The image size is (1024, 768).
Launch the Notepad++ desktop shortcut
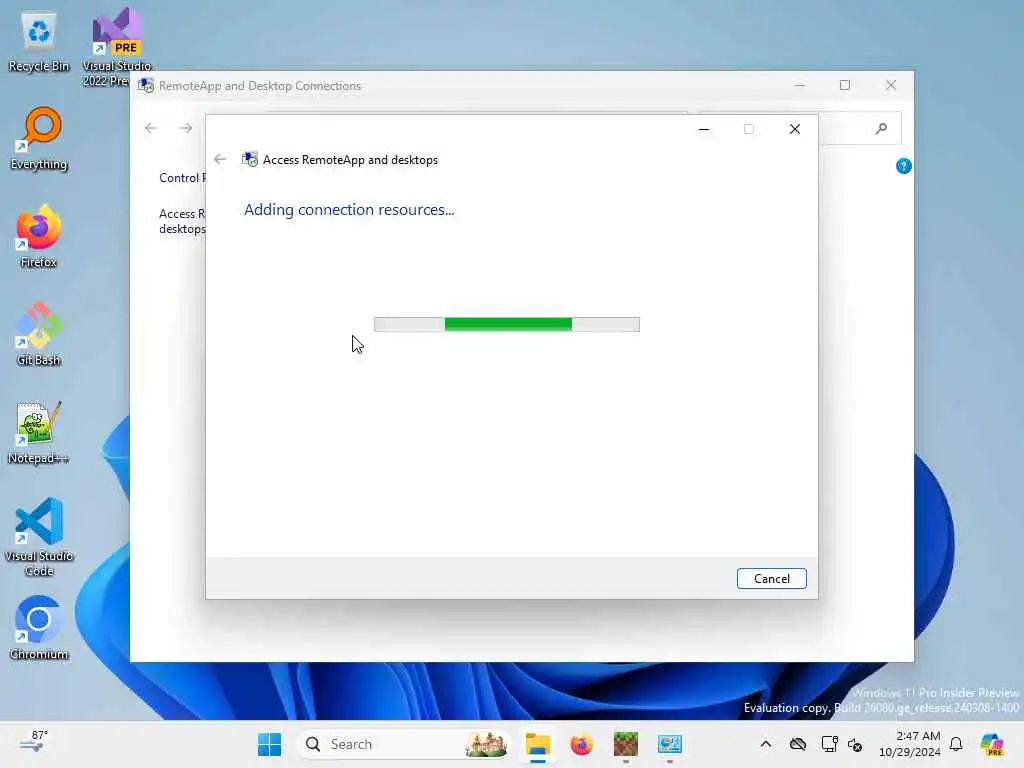click(x=39, y=432)
